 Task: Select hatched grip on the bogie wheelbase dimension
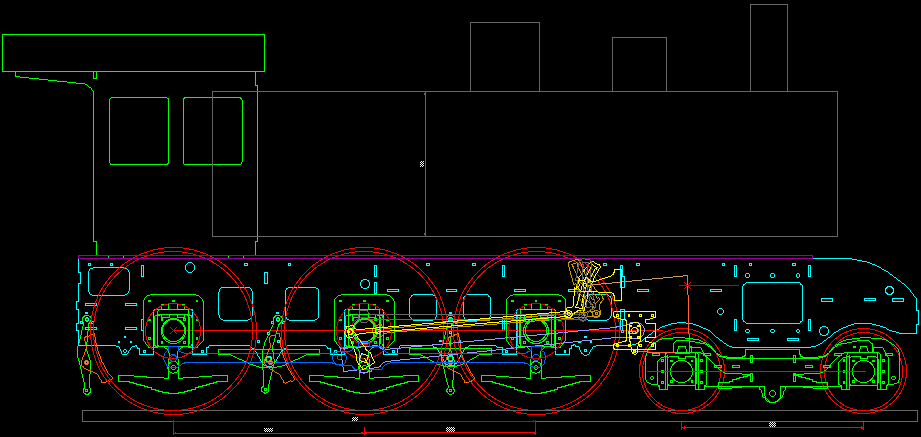coord(771,426)
